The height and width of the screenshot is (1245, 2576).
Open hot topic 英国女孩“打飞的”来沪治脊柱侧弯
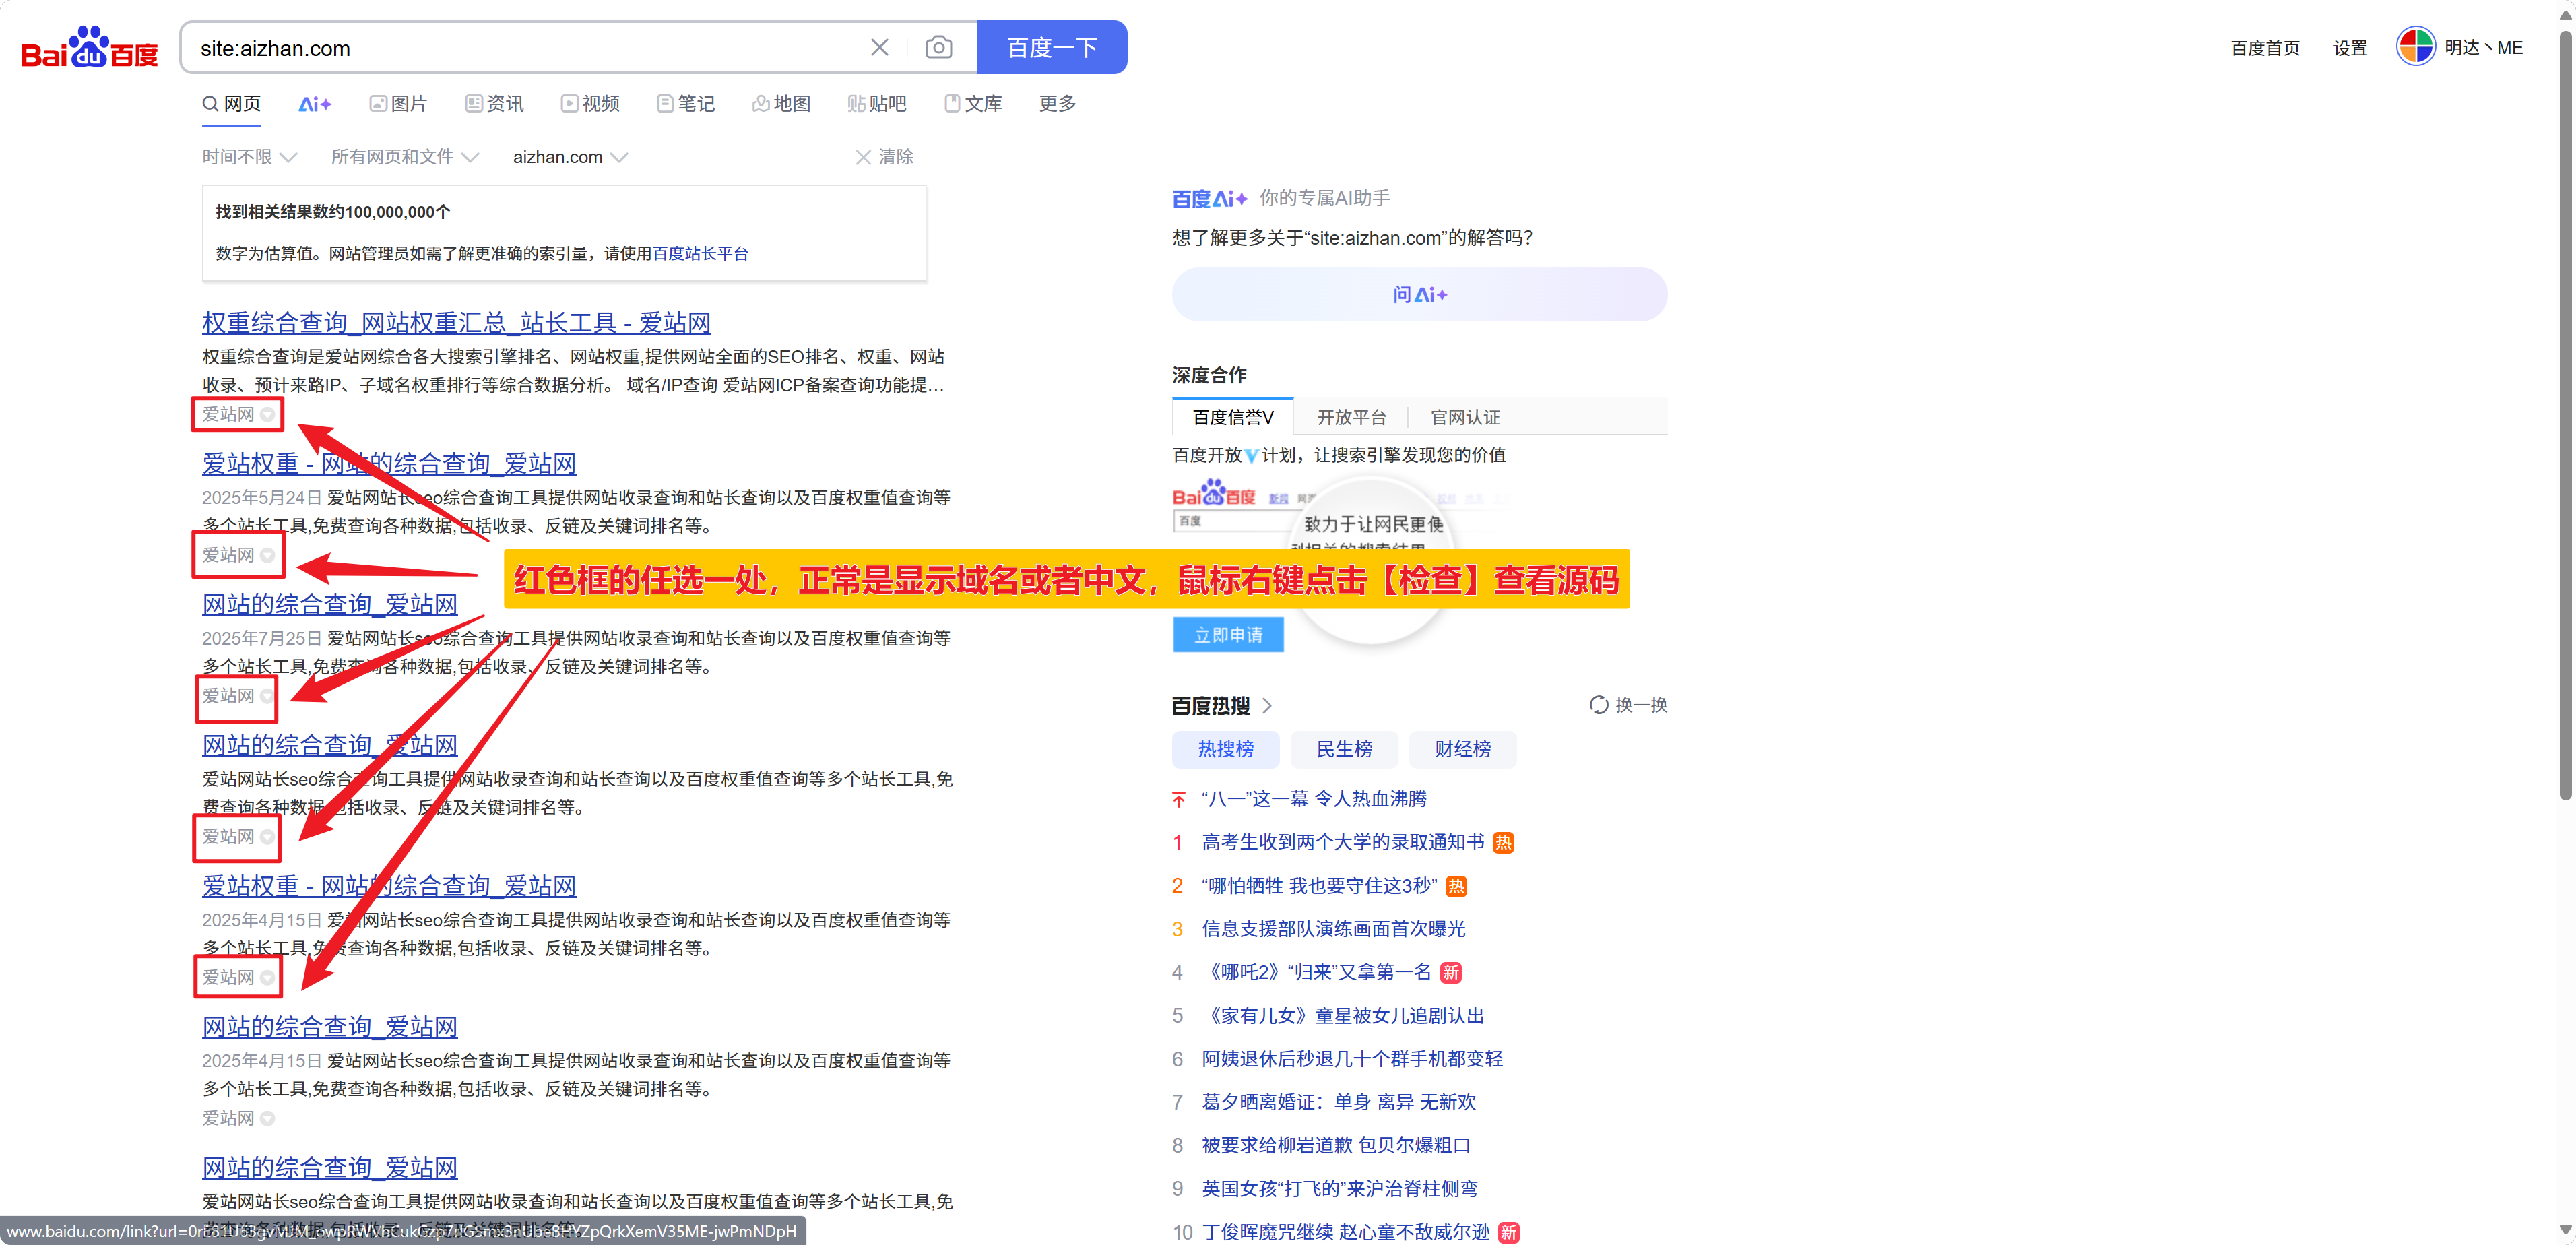(x=1339, y=1189)
